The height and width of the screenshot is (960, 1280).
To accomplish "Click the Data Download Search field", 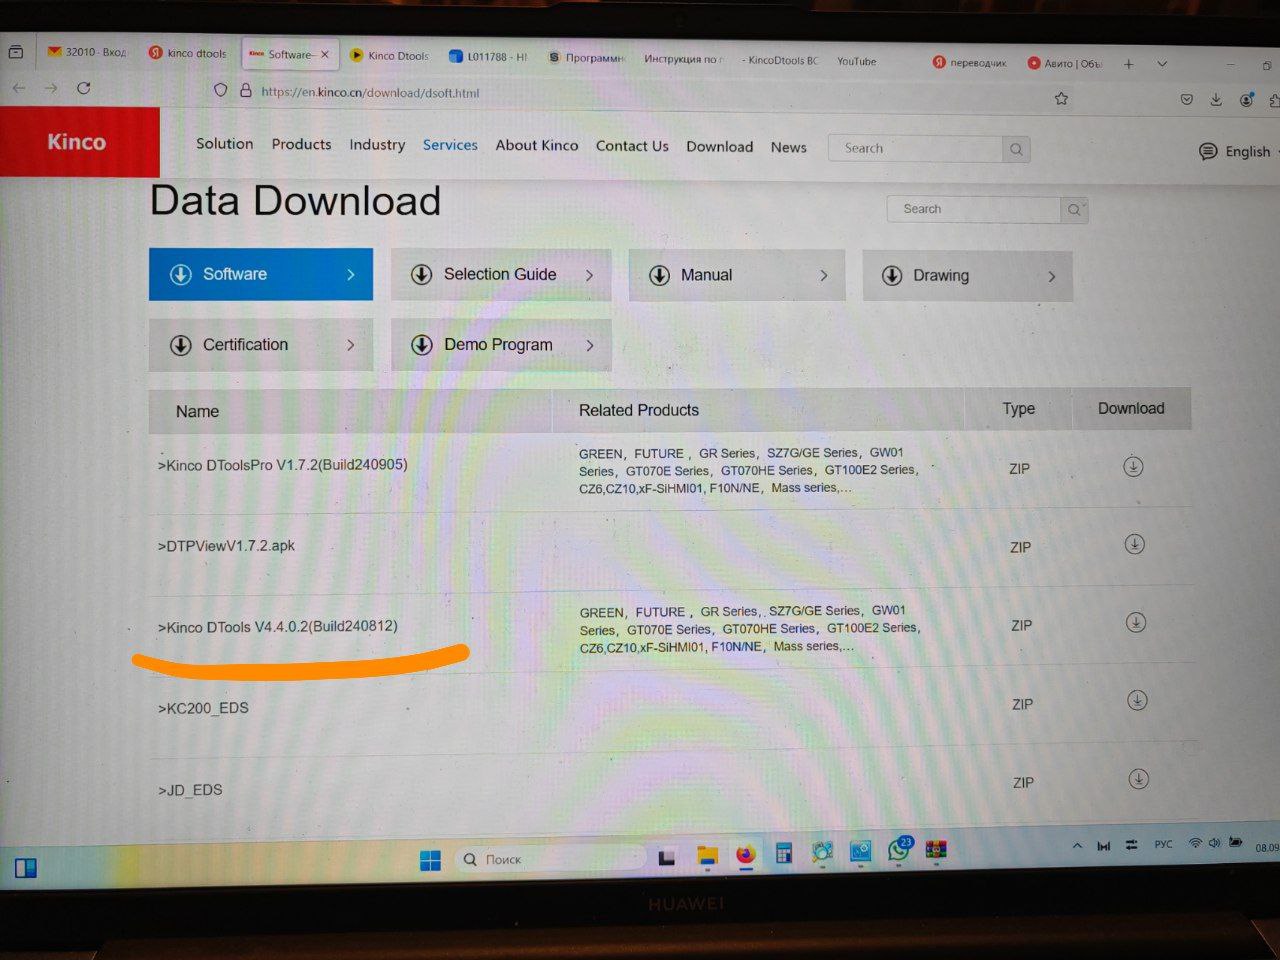I will pyautogui.click(x=974, y=209).
